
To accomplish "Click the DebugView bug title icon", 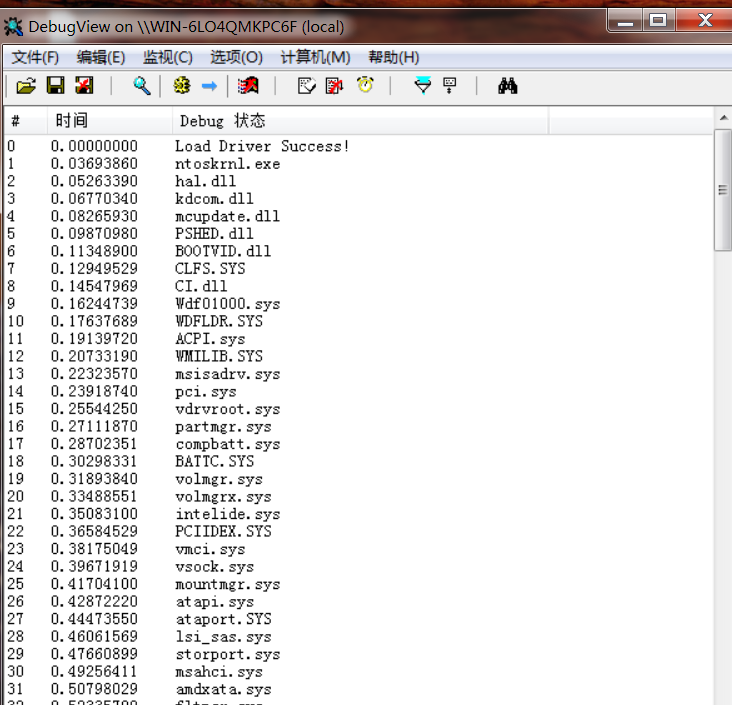I will click(13, 27).
